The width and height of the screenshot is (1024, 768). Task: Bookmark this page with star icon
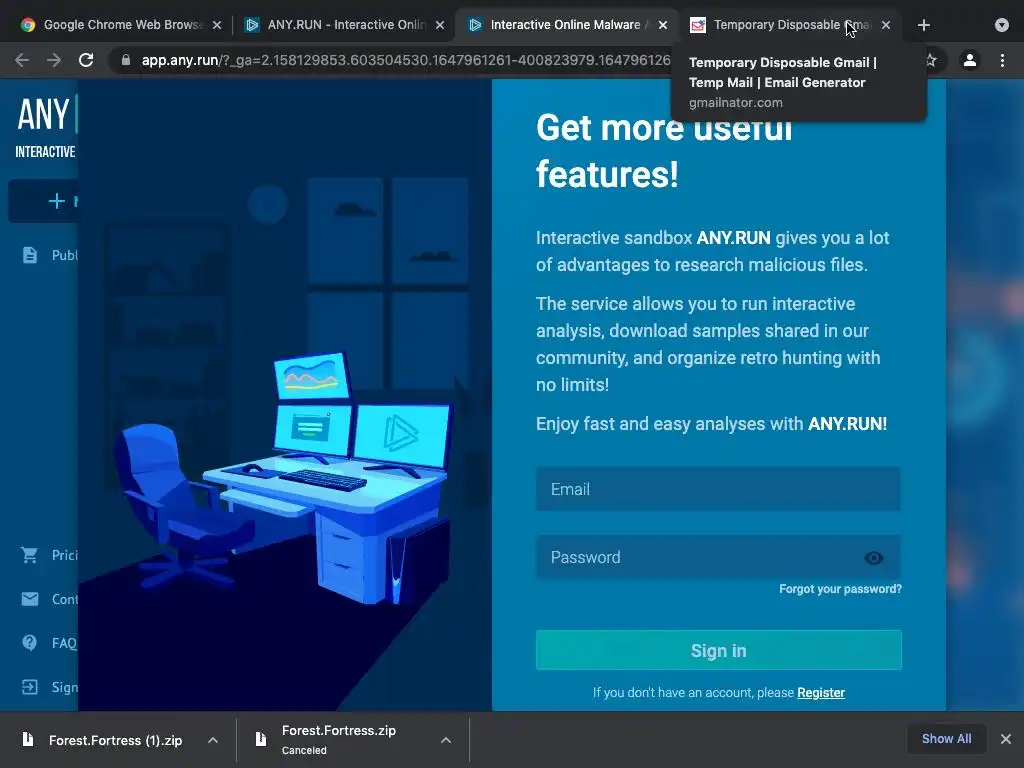tap(931, 60)
